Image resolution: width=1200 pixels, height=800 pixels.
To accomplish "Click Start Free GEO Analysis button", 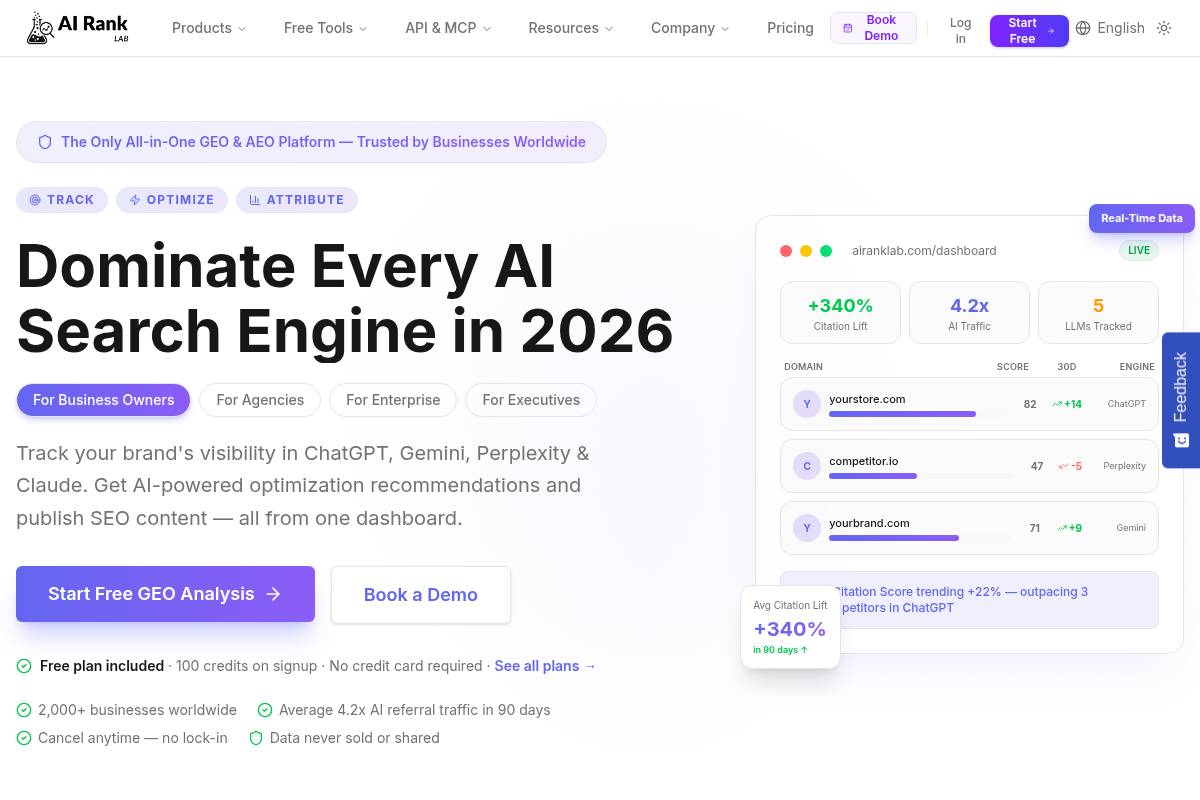I will (165, 594).
